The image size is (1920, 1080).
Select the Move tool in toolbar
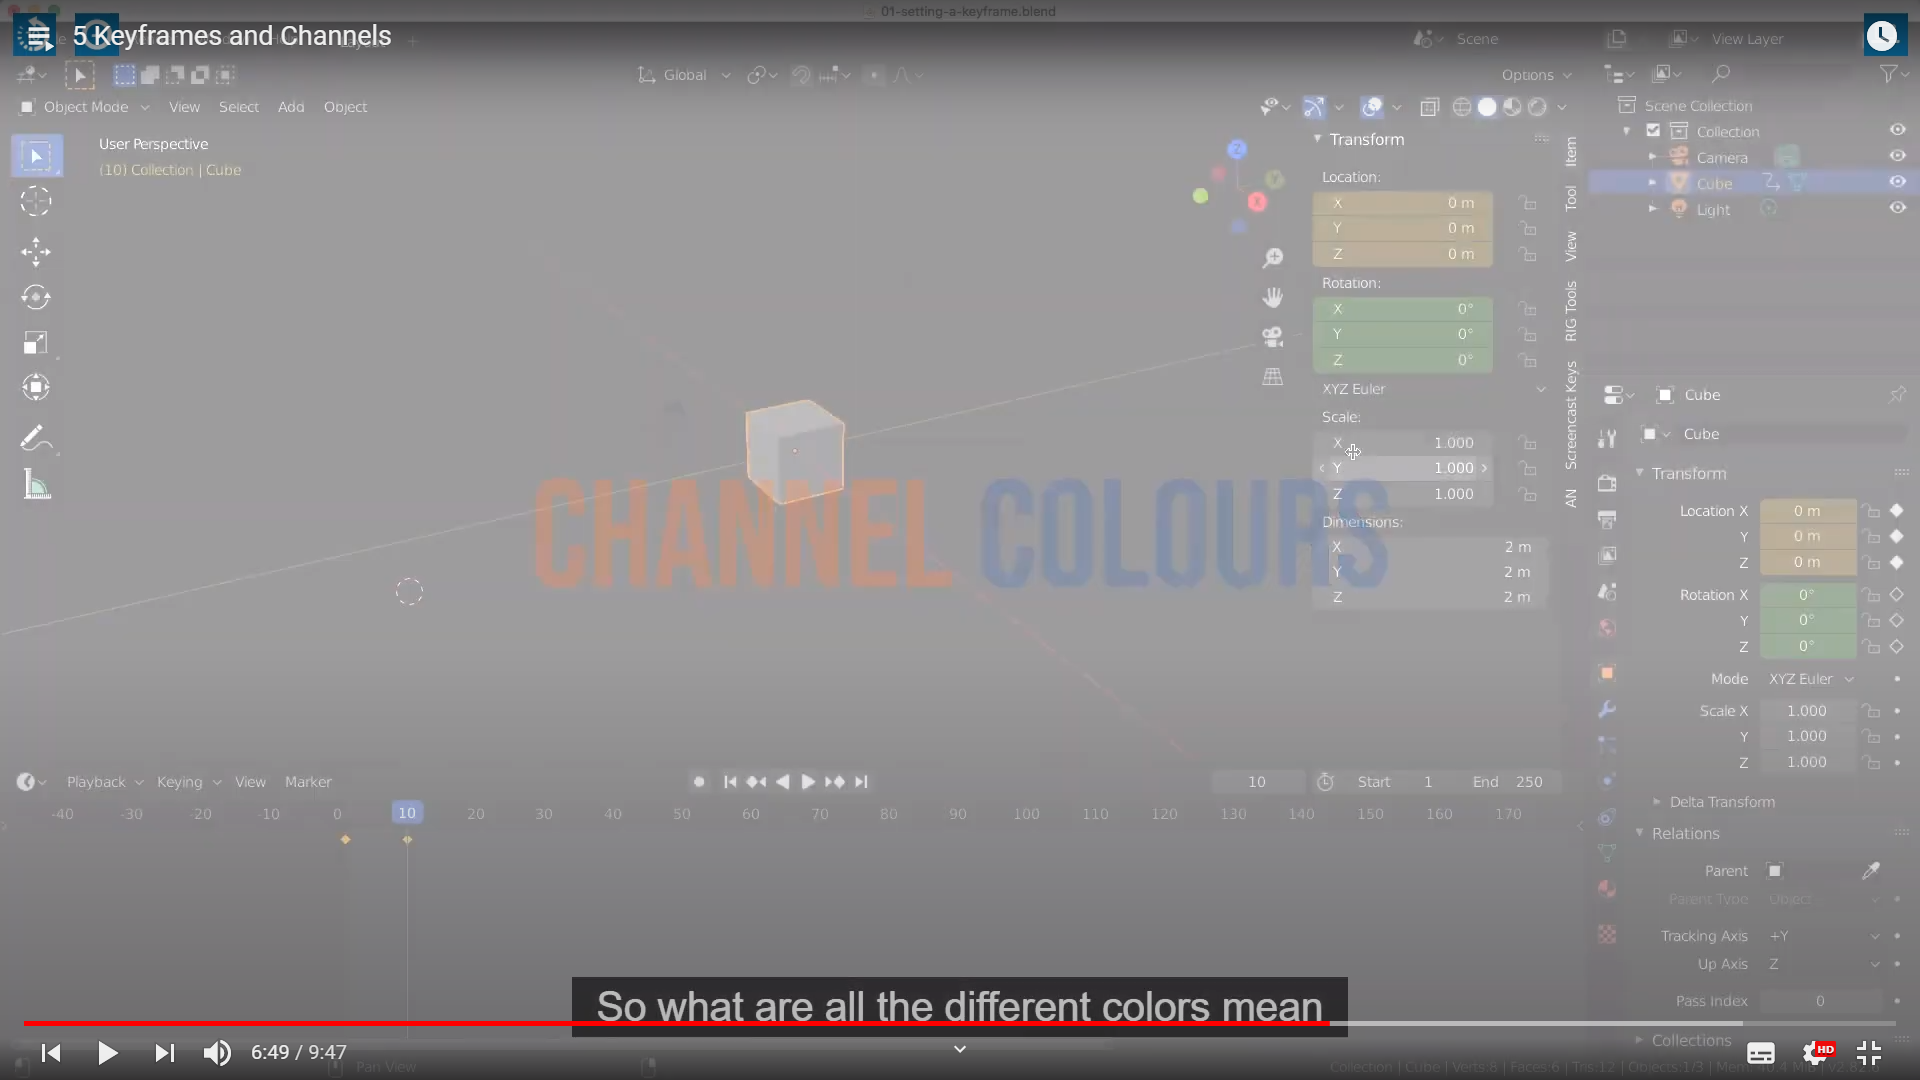point(36,251)
